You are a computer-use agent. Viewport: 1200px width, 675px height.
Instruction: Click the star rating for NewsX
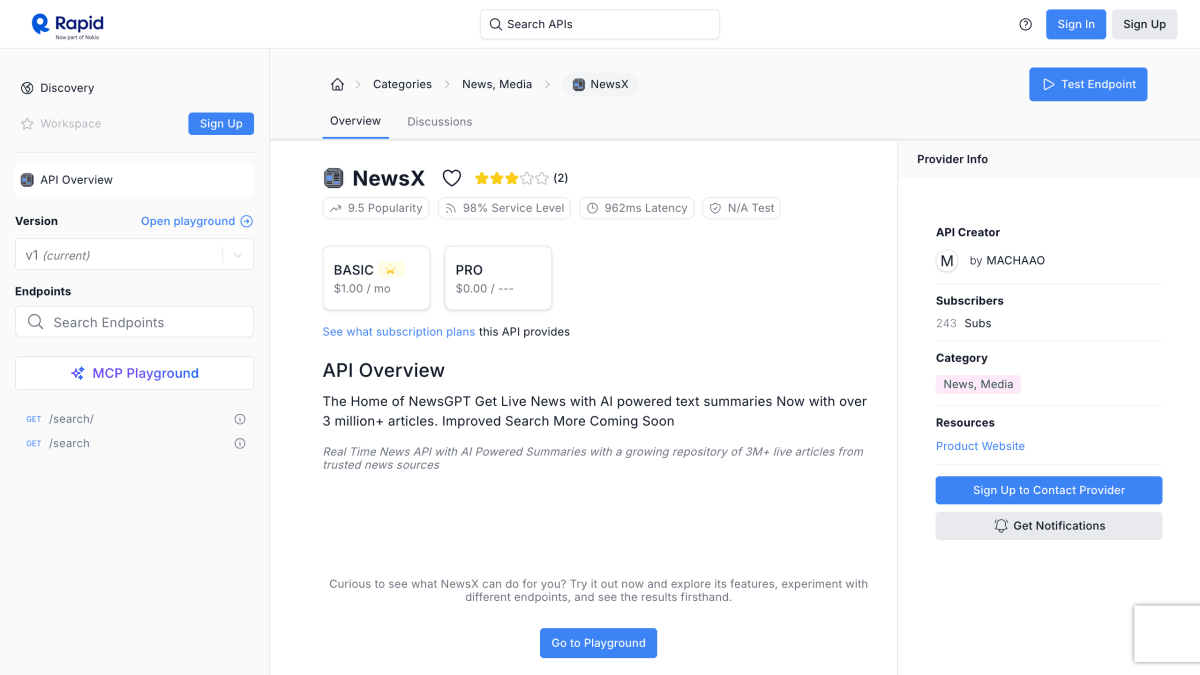click(511, 178)
